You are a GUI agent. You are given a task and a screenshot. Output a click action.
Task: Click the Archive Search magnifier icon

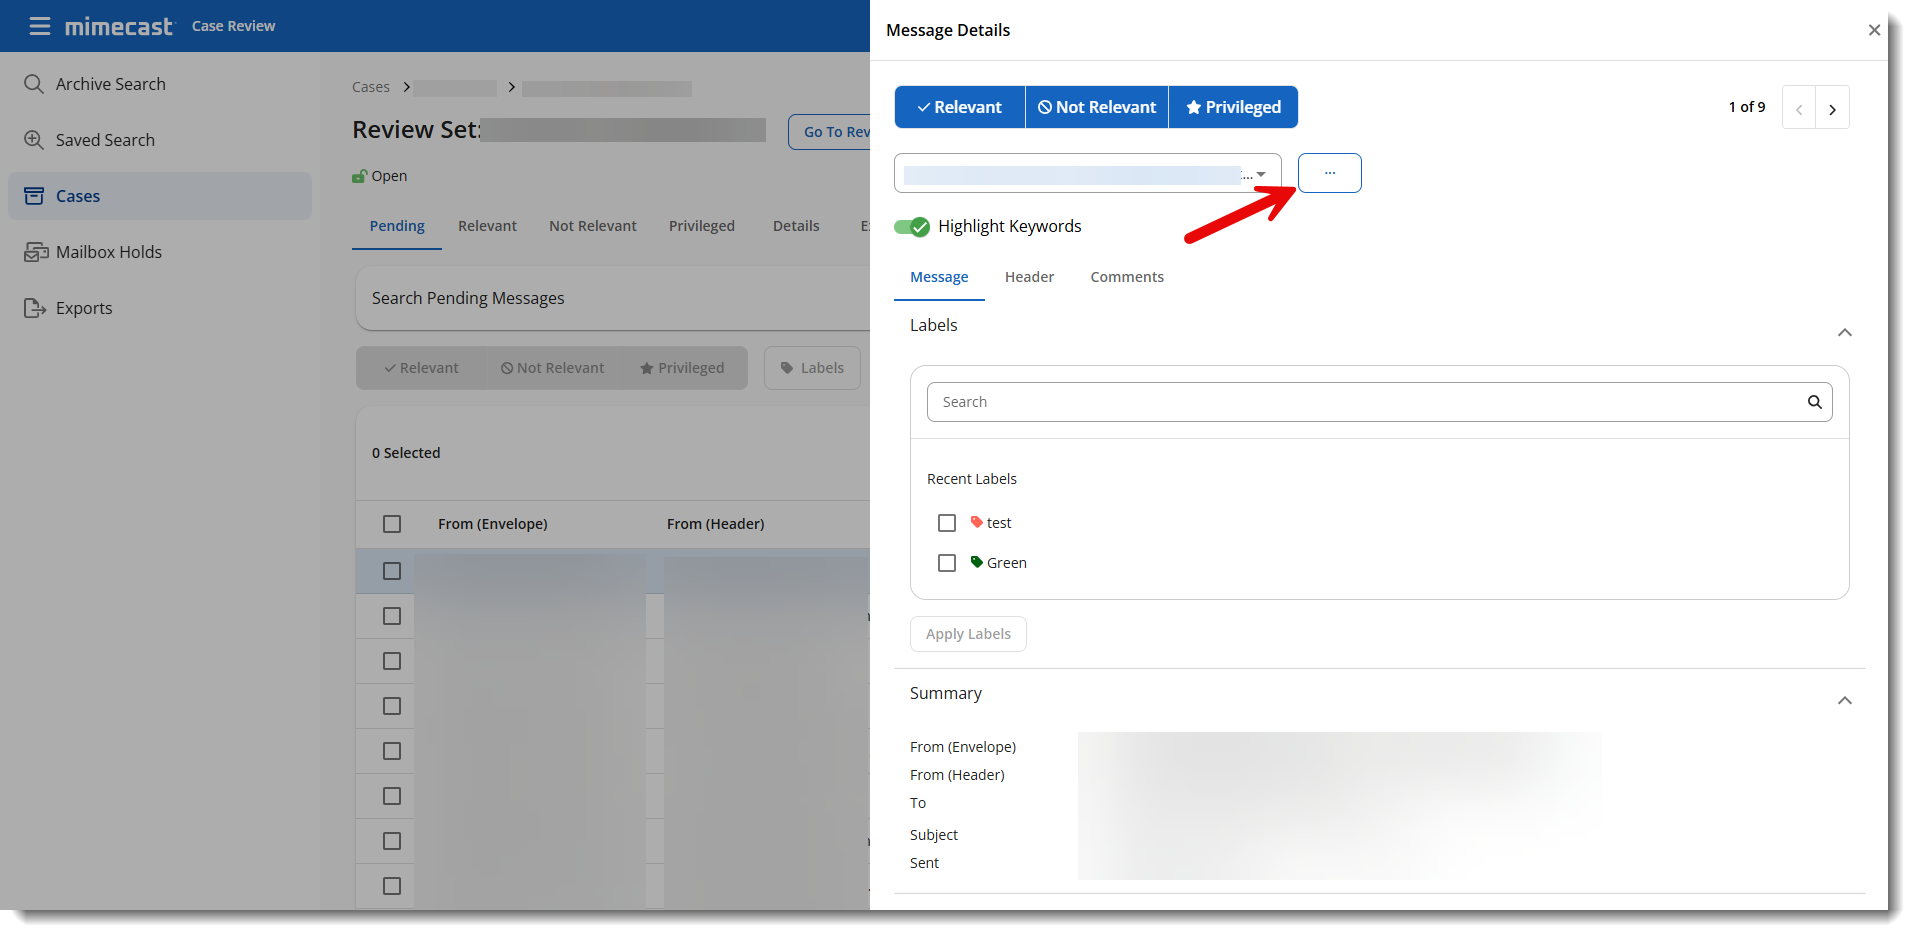34,84
